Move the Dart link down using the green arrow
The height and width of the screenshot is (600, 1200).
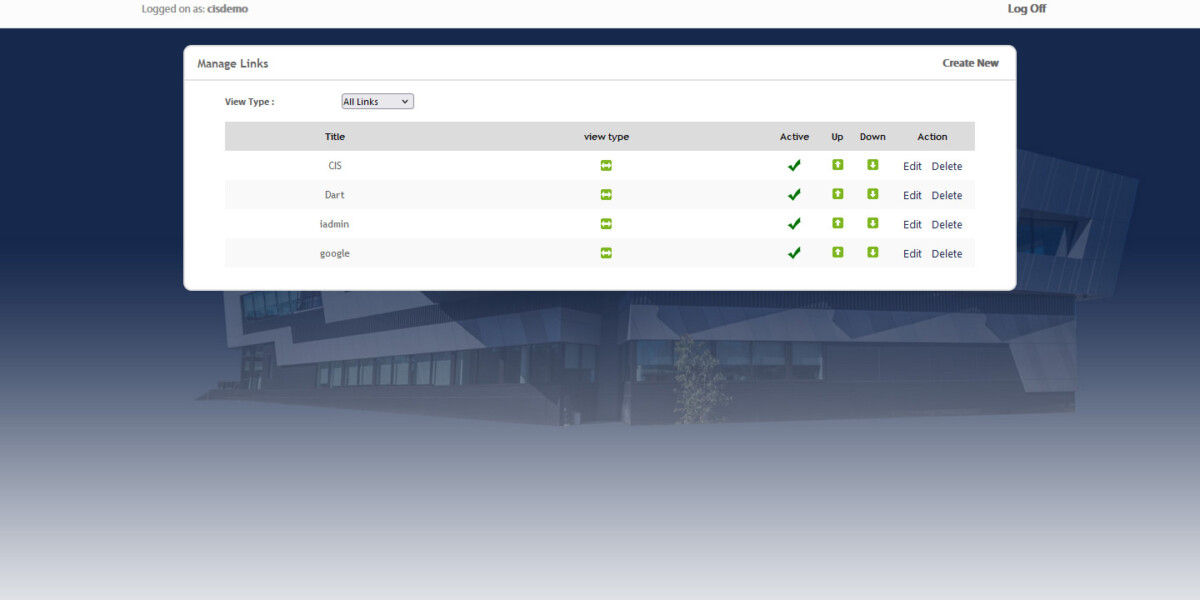coord(872,194)
